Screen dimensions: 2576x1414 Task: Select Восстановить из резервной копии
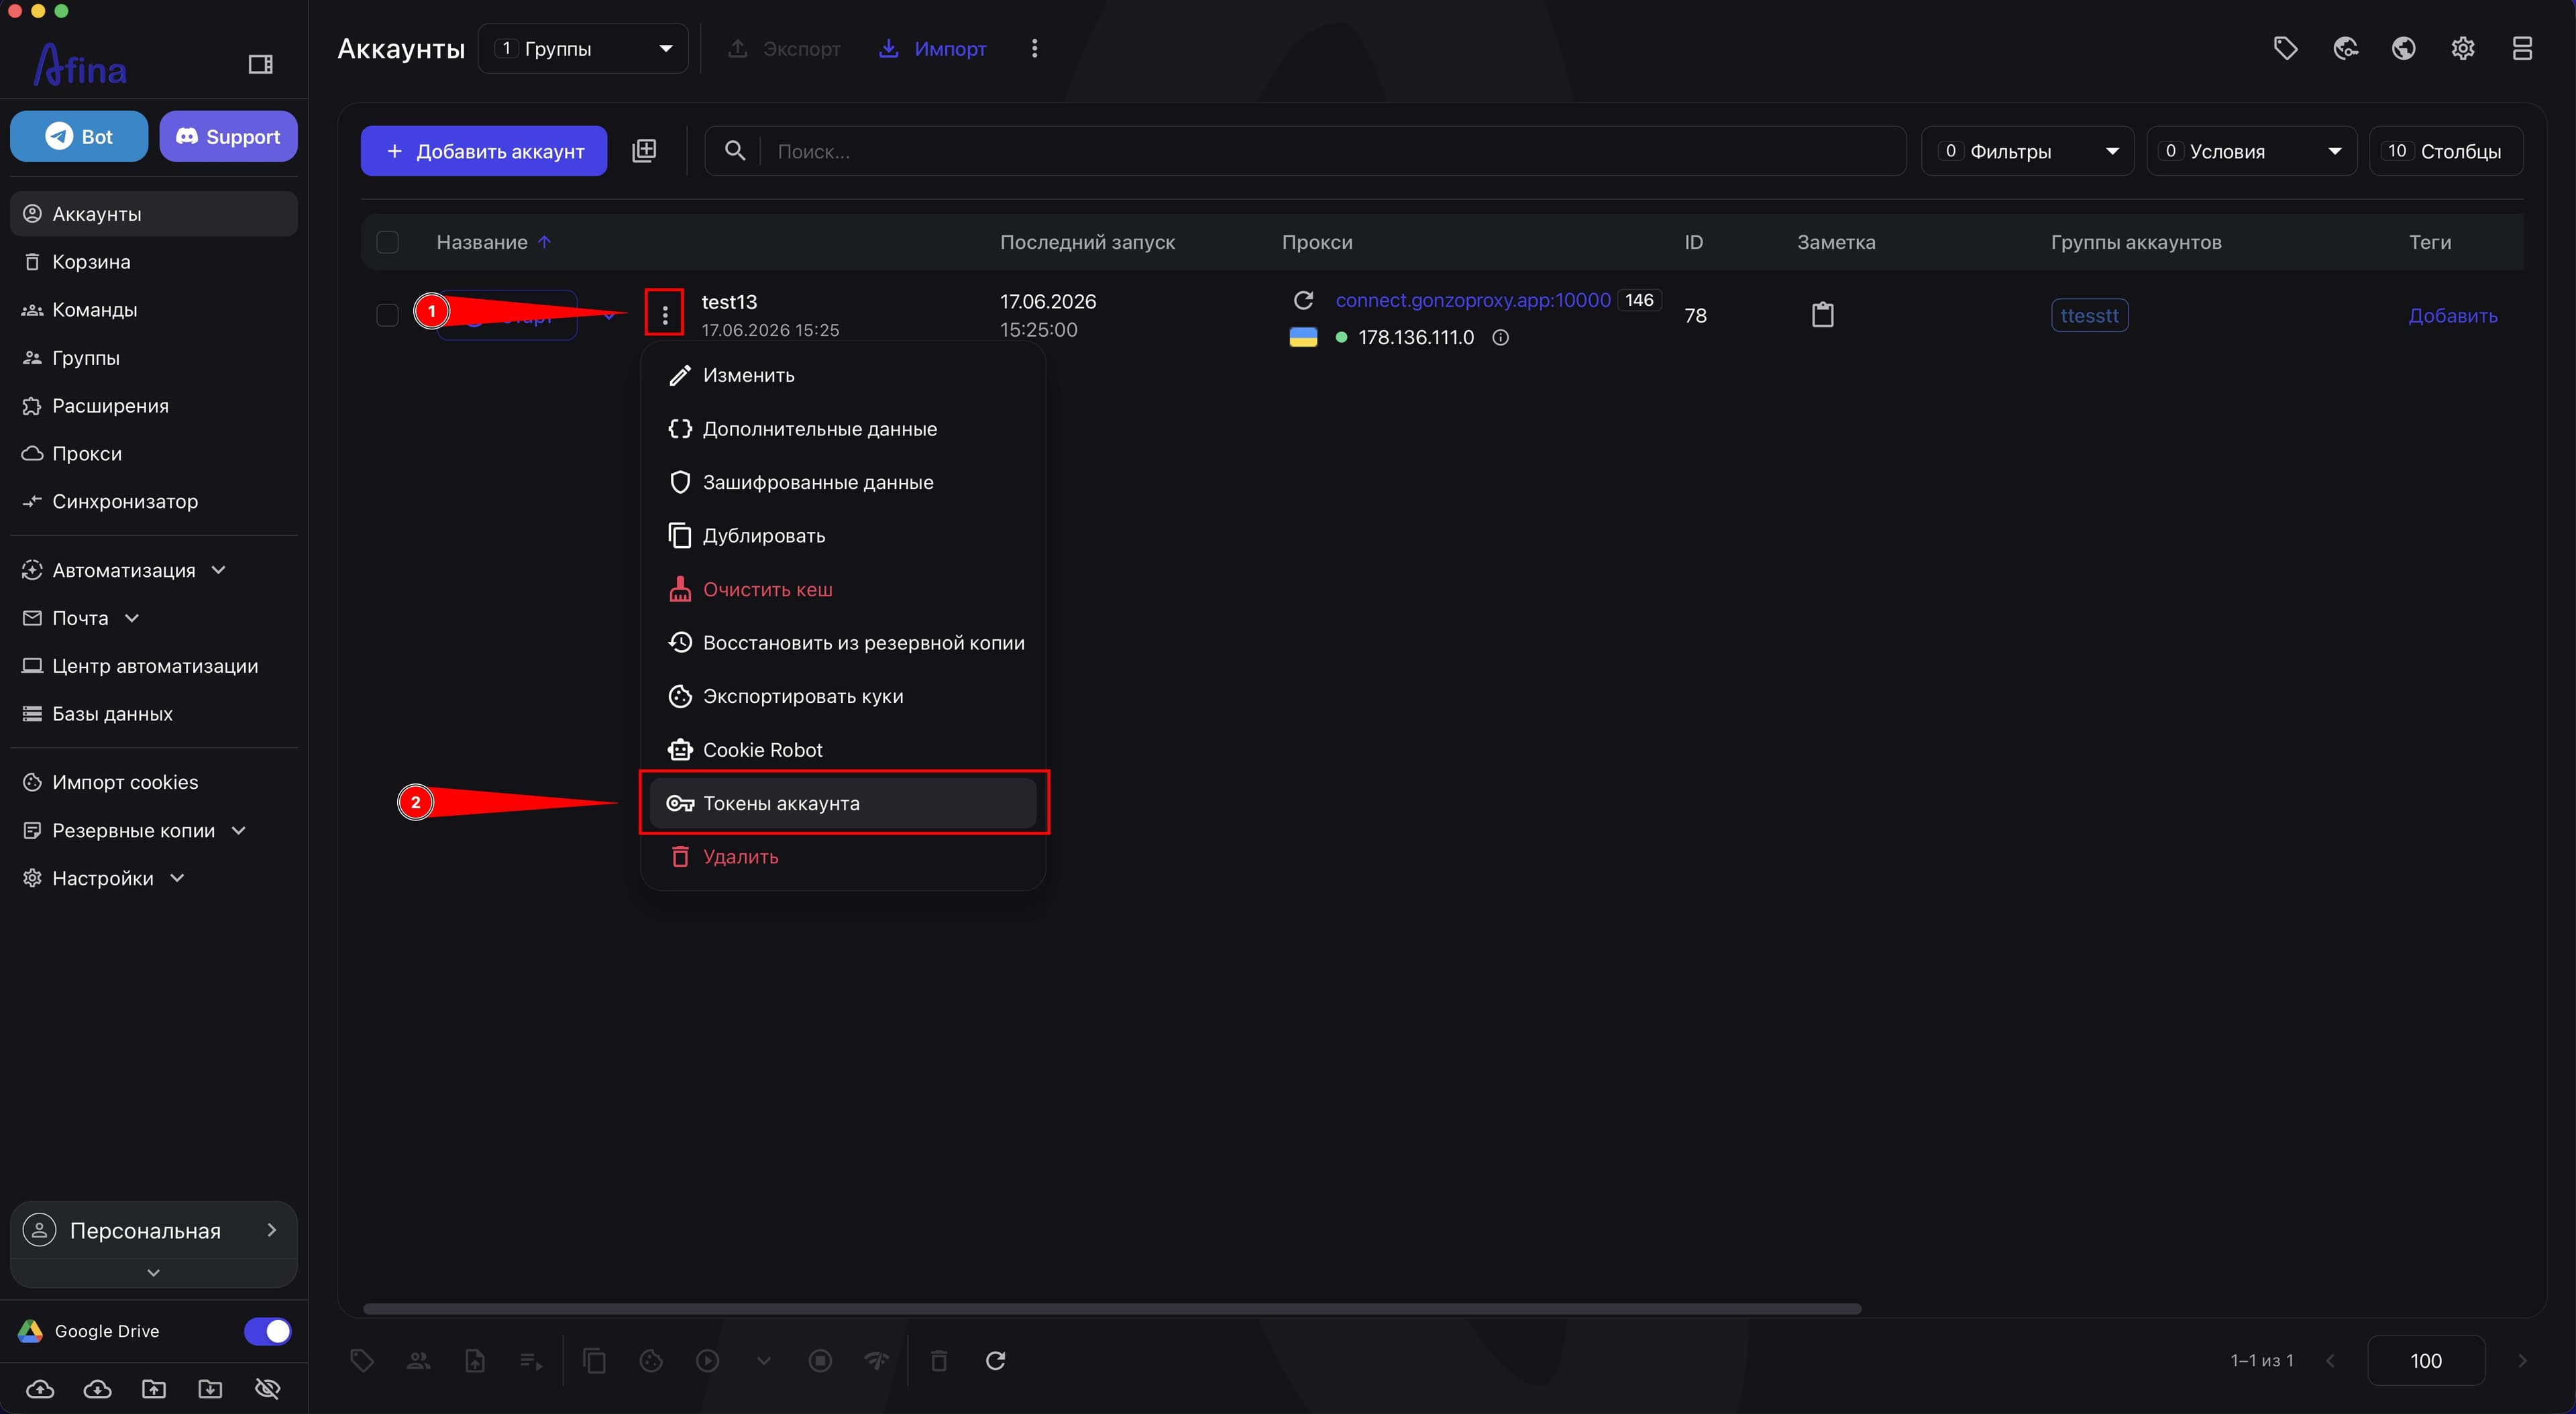click(x=842, y=643)
